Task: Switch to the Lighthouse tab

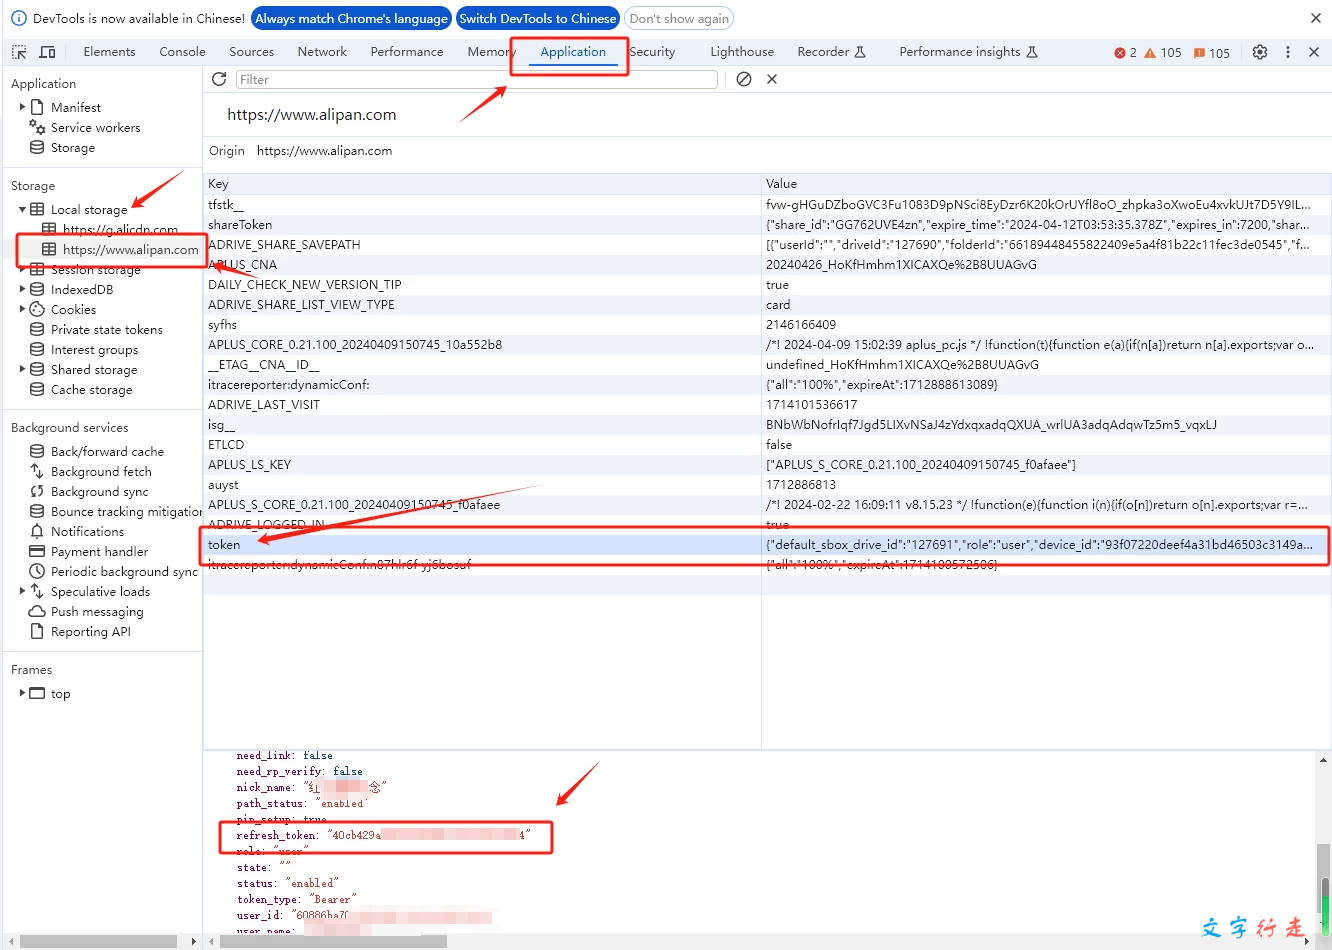Action: point(742,52)
